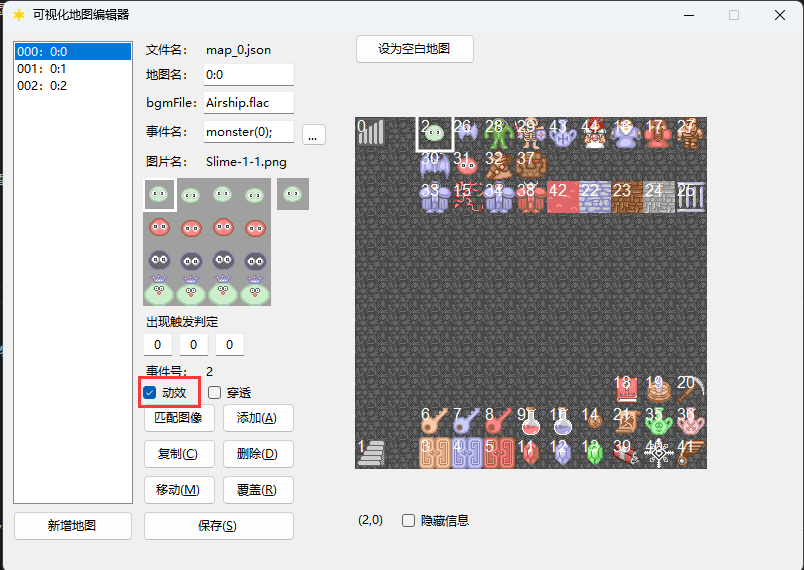Viewport: 804px width, 570px height.
Task: Click the standalone slime preview thumbnail
Action: point(293,194)
